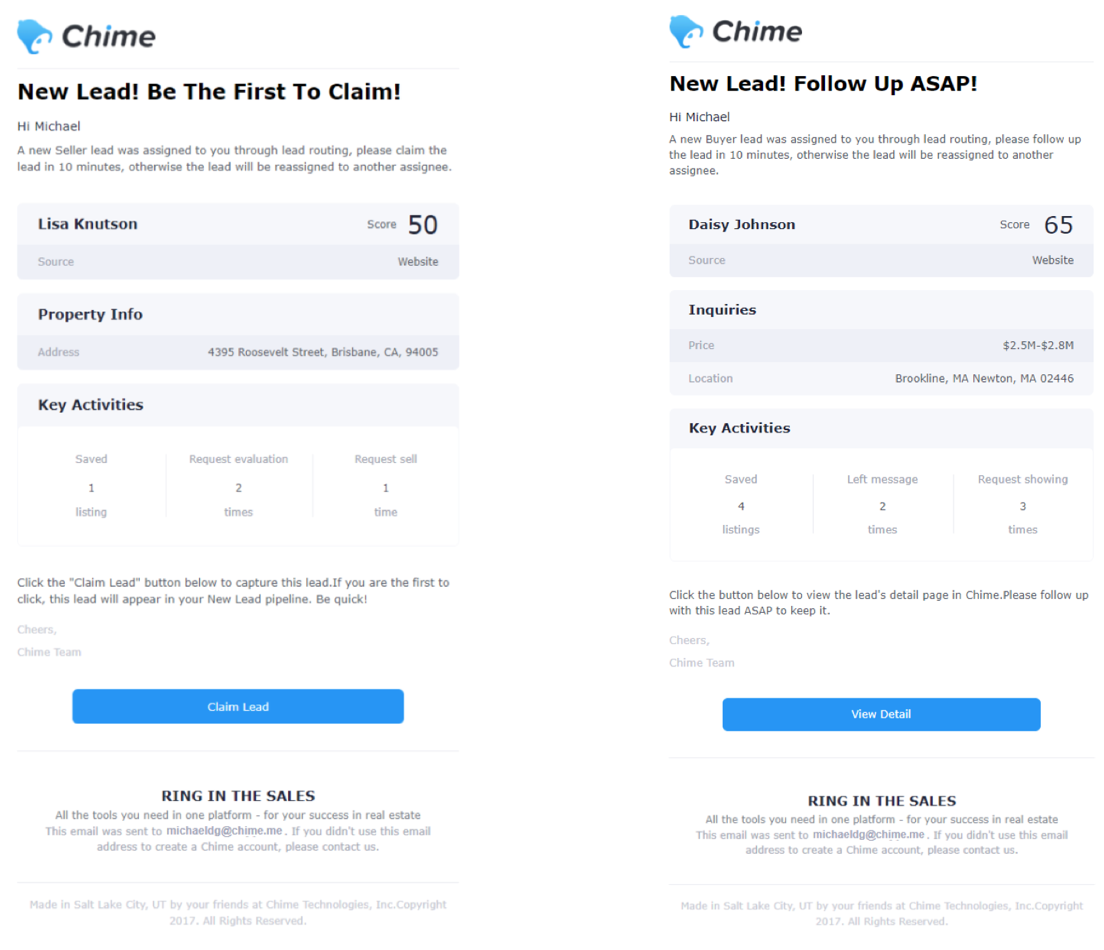
Task: Select the lead name Daisy Johnson
Action: click(x=742, y=224)
